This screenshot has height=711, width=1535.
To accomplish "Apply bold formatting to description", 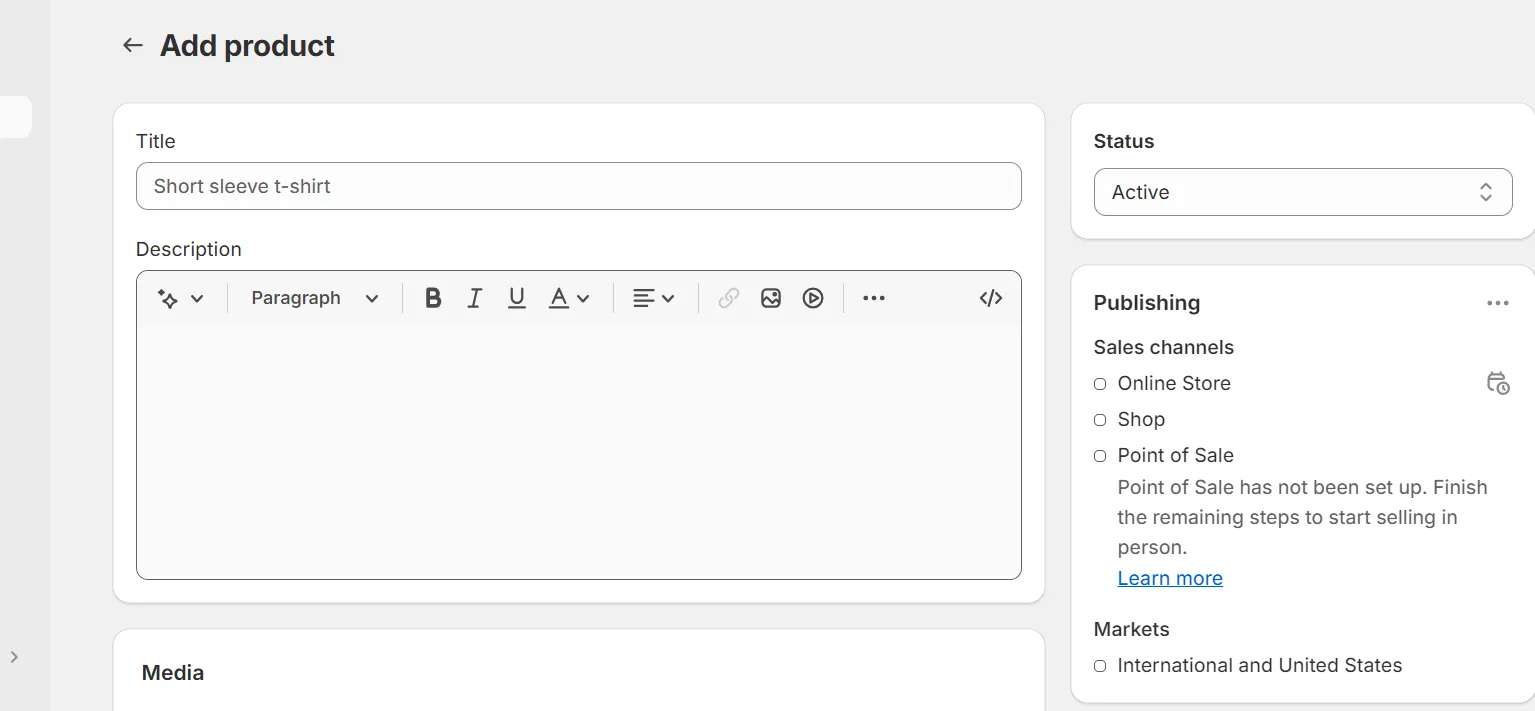I will (x=433, y=298).
